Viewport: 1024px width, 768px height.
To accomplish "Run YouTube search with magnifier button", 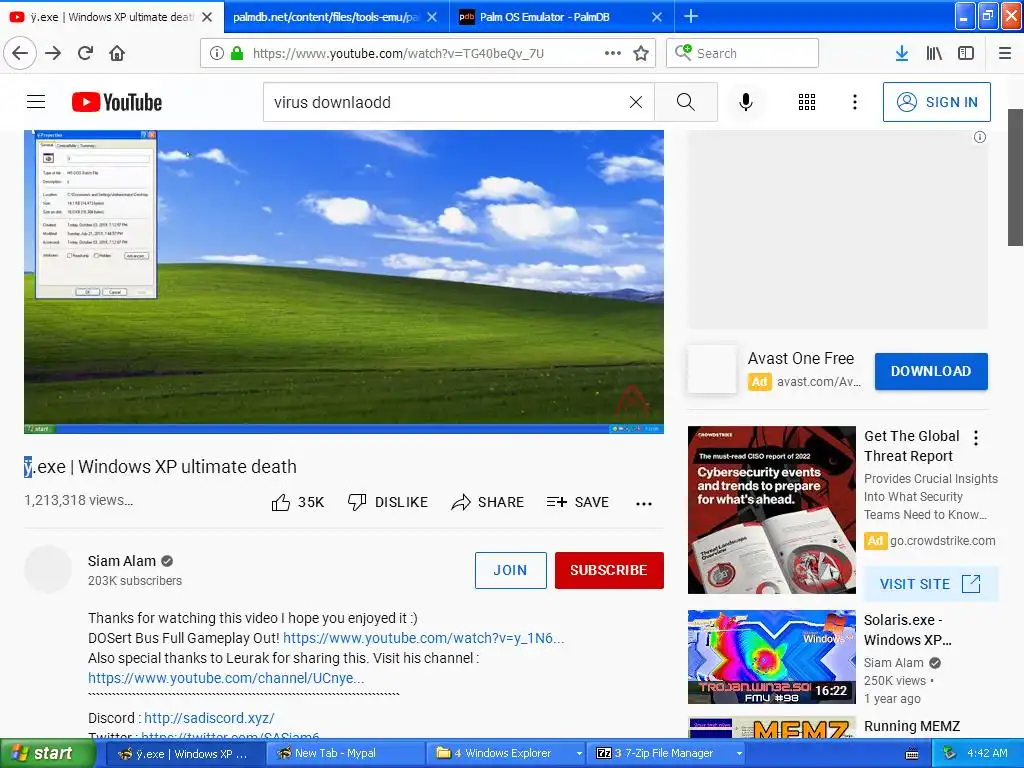I will (686, 102).
